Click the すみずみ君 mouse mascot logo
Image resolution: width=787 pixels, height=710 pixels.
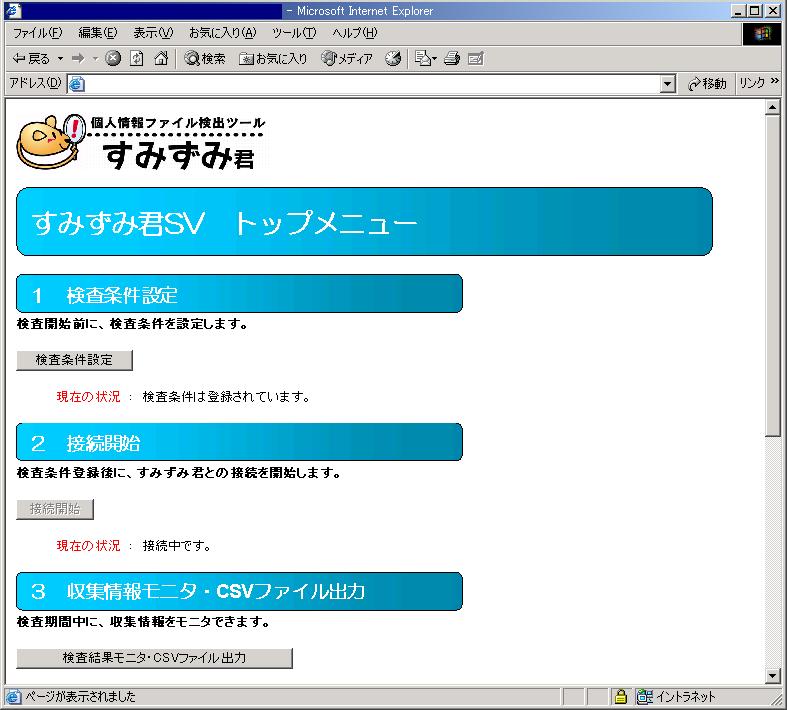[x=50, y=141]
